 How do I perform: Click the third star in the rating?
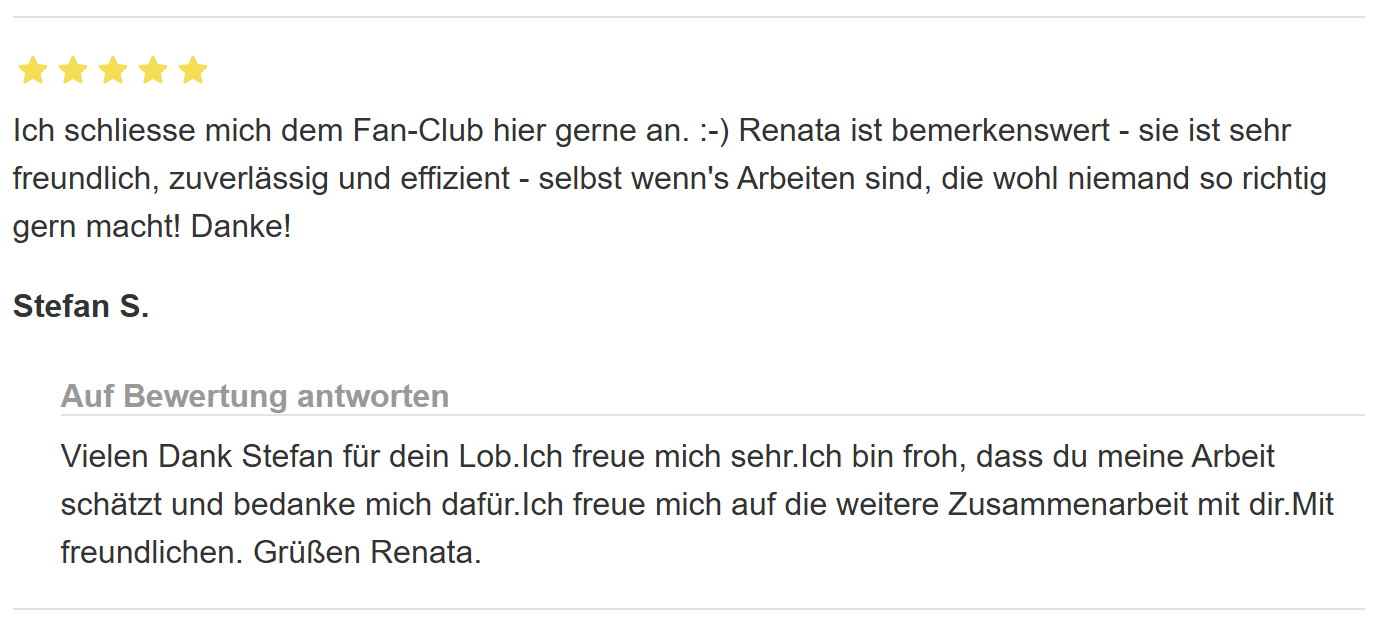tap(113, 70)
